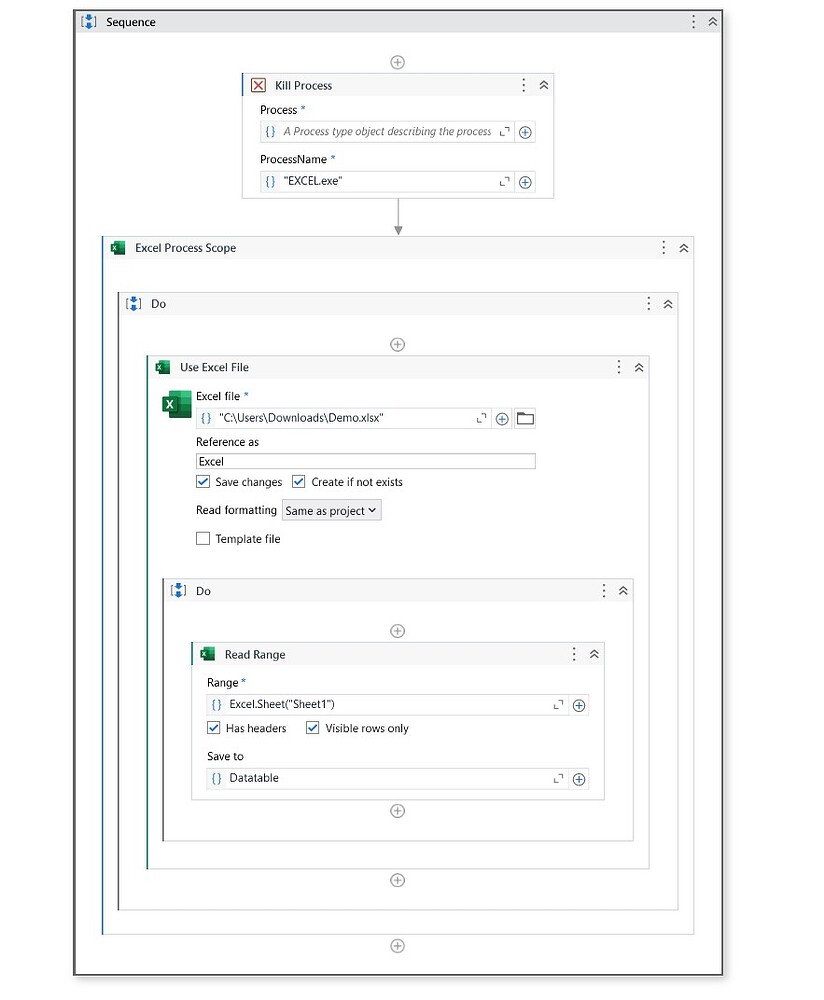824x1000 pixels.
Task: Click the expand expression icon for the Range field
Action: point(558,705)
